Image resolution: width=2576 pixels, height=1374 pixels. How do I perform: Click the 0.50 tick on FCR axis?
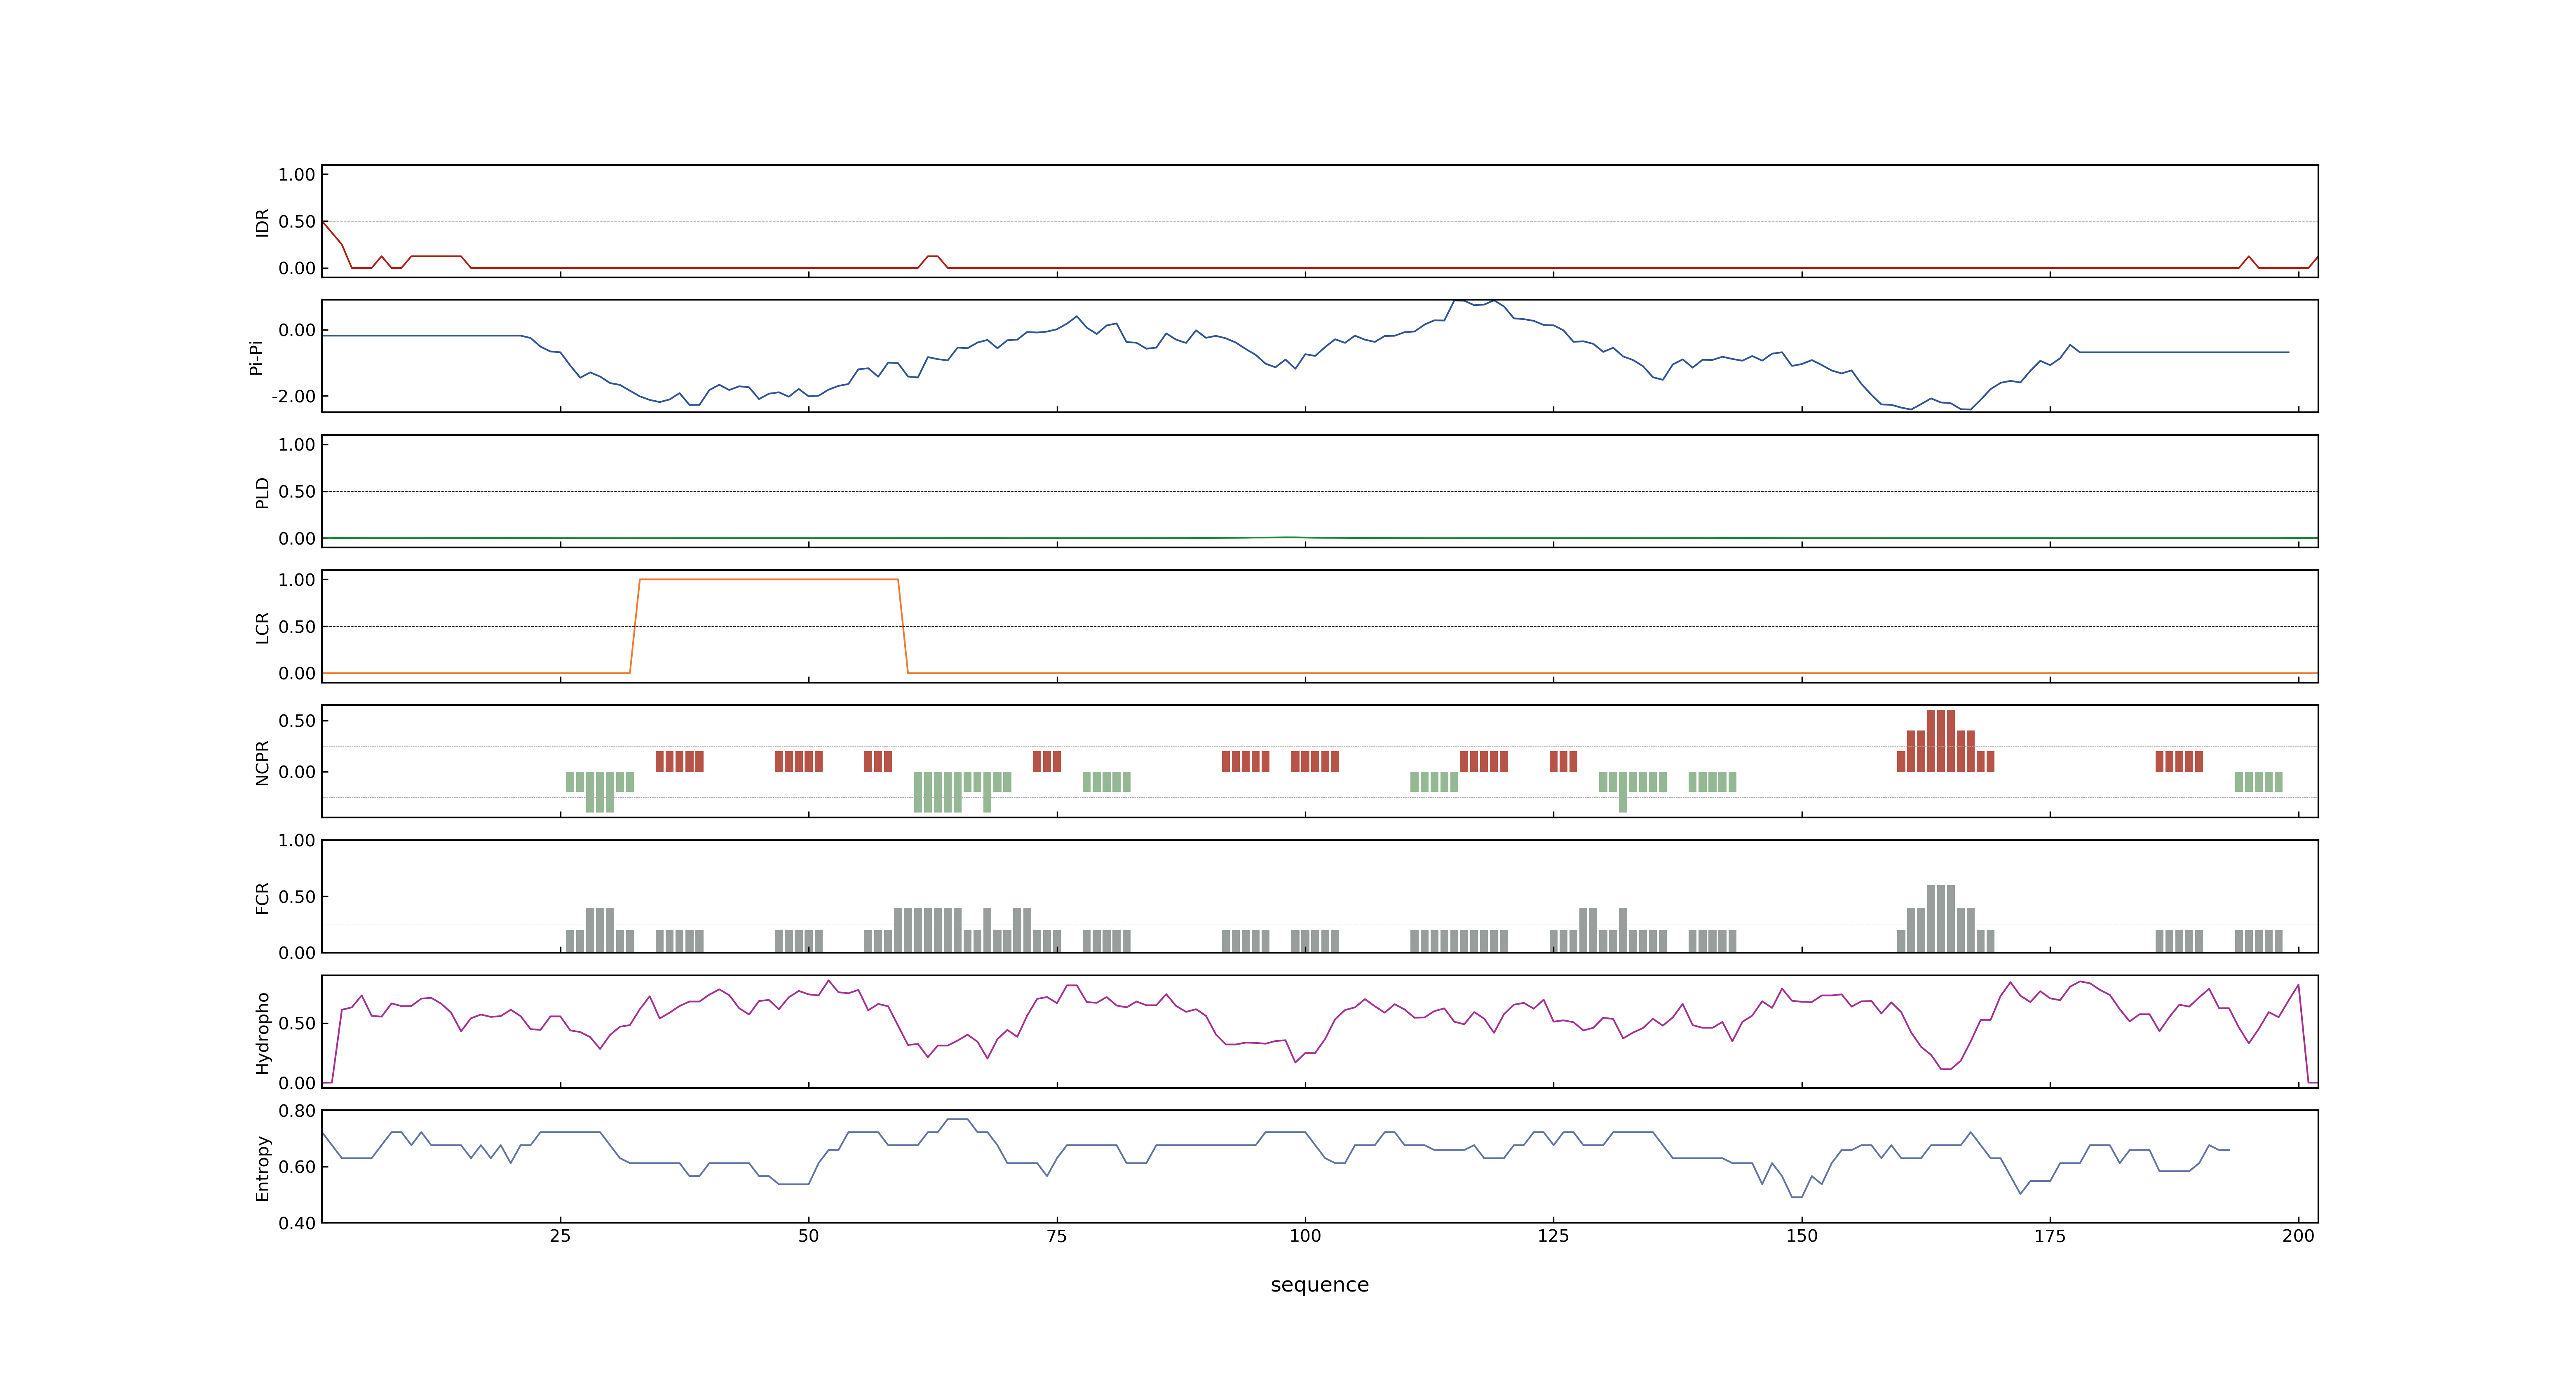297,897
